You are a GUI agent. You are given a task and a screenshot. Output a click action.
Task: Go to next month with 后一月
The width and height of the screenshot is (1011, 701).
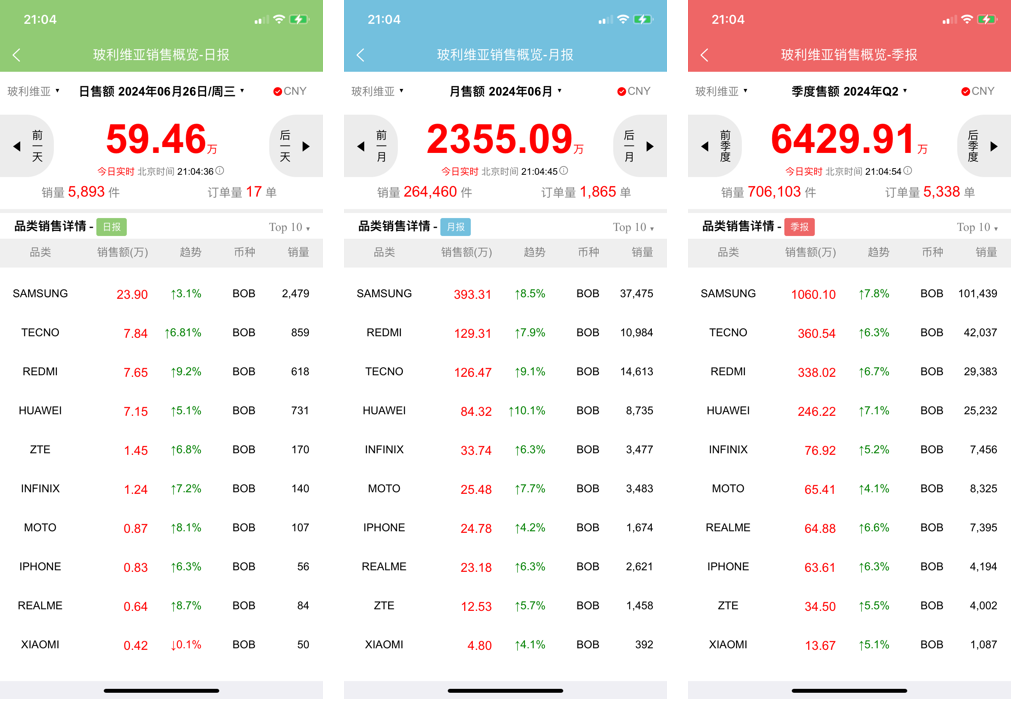(640, 146)
